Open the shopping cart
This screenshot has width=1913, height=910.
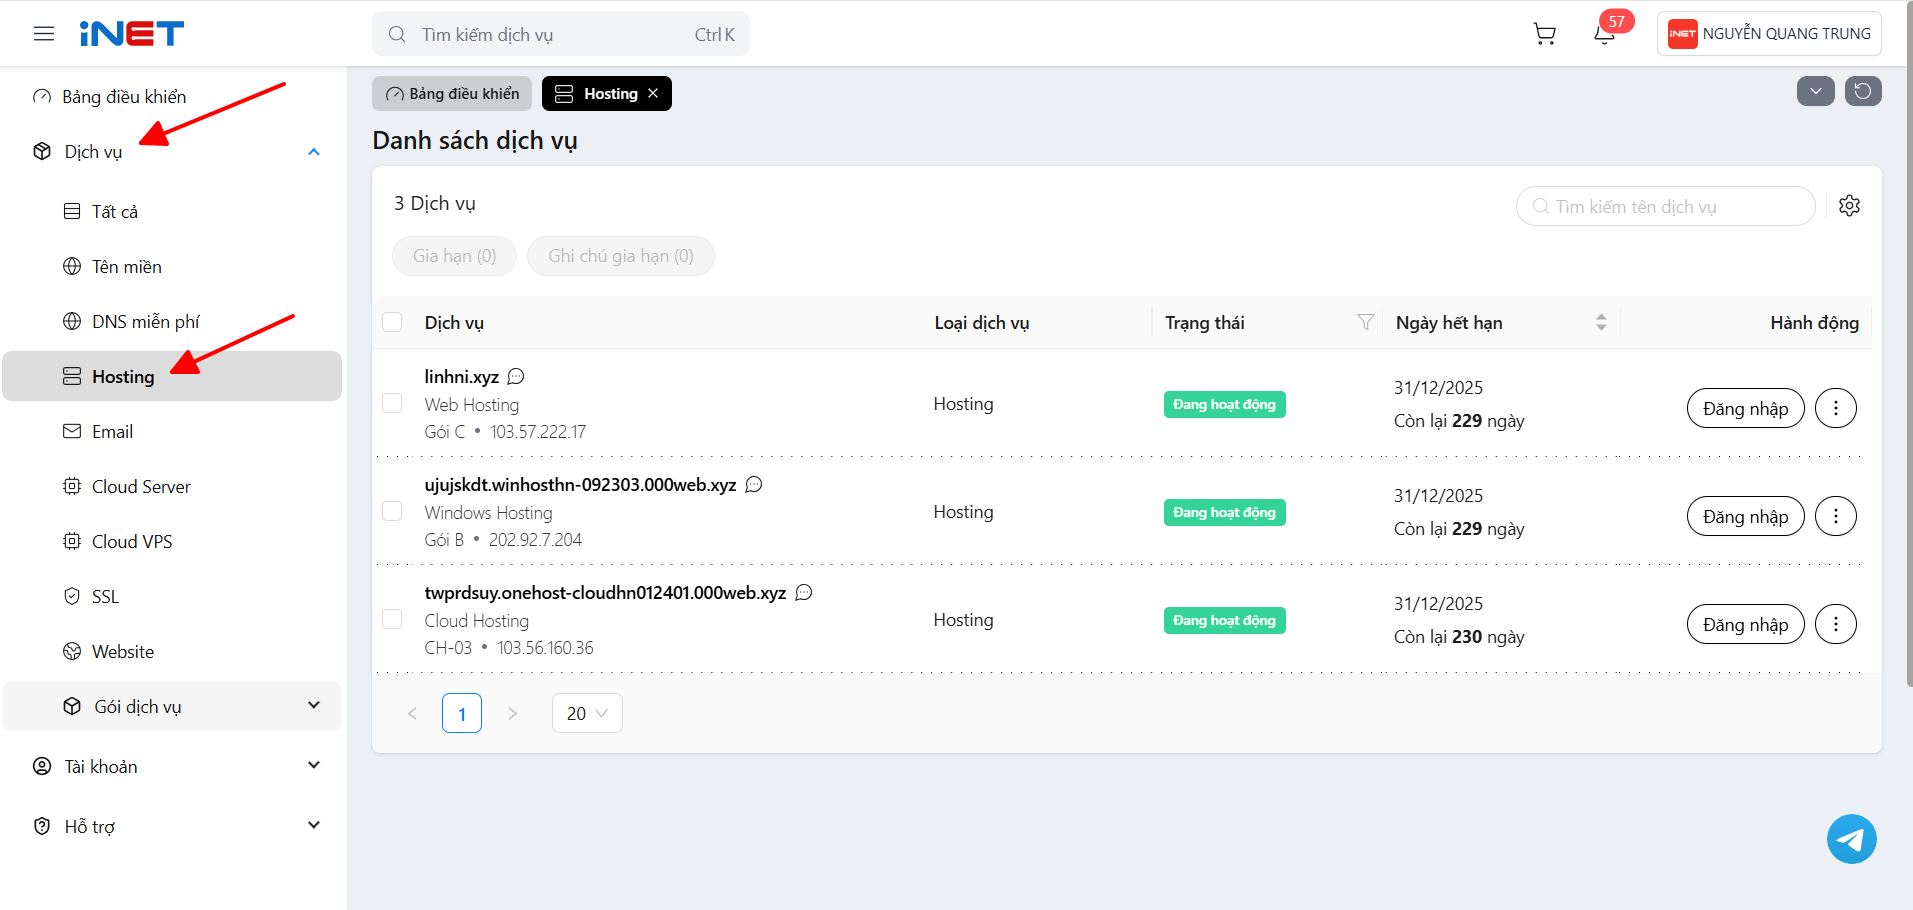pos(1545,34)
